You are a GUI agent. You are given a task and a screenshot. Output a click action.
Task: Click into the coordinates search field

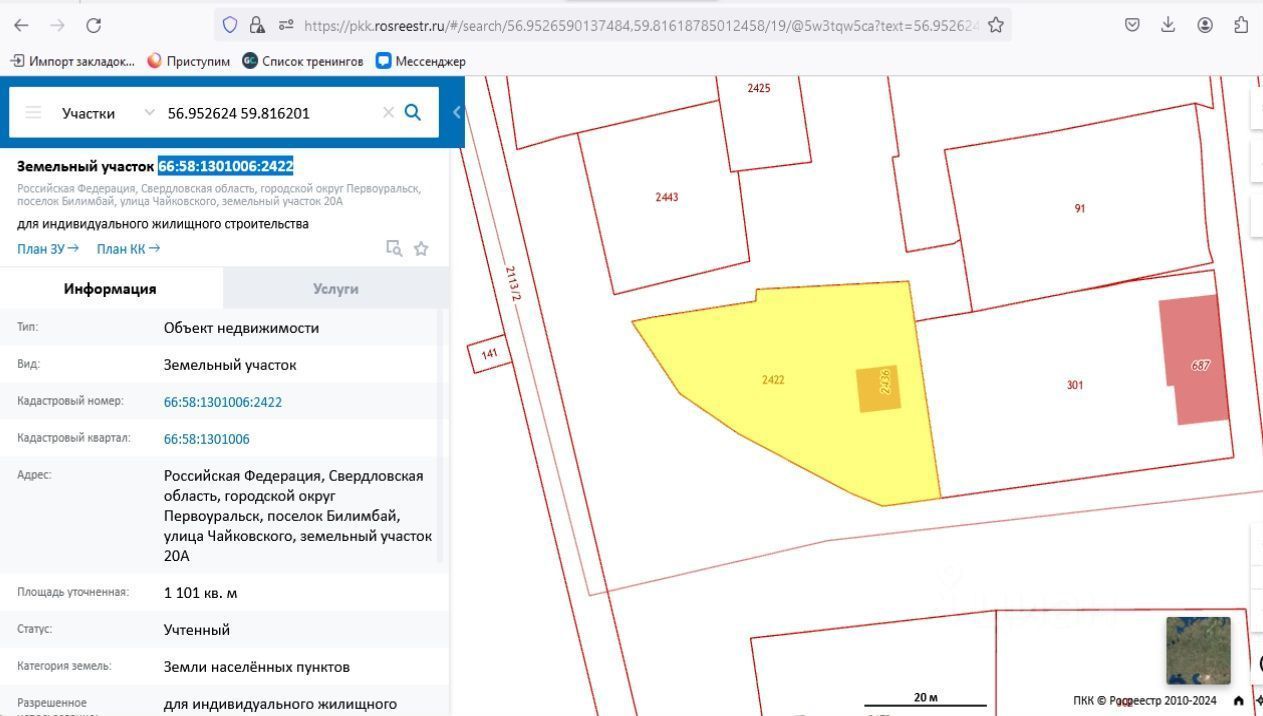pos(270,113)
